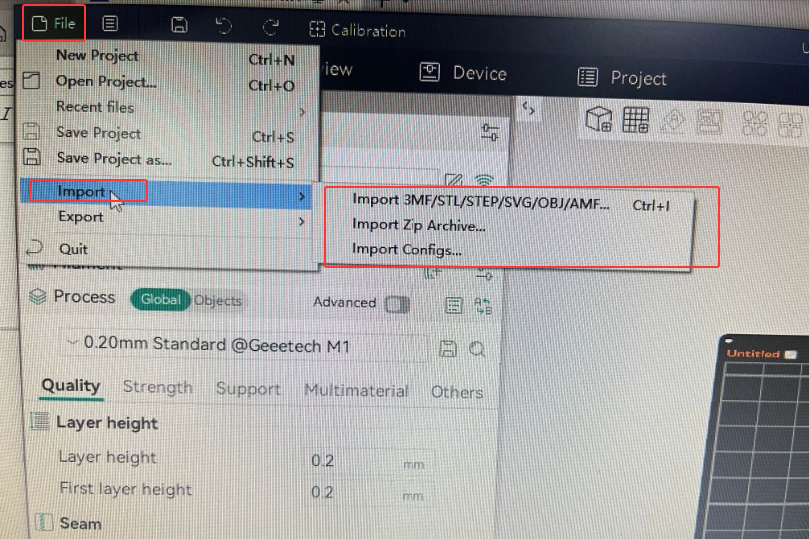This screenshot has width=809, height=539.
Task: Choose Import 3MF/STL/STEP/SVG/OBJ/AMF from submenu
Action: pos(480,201)
